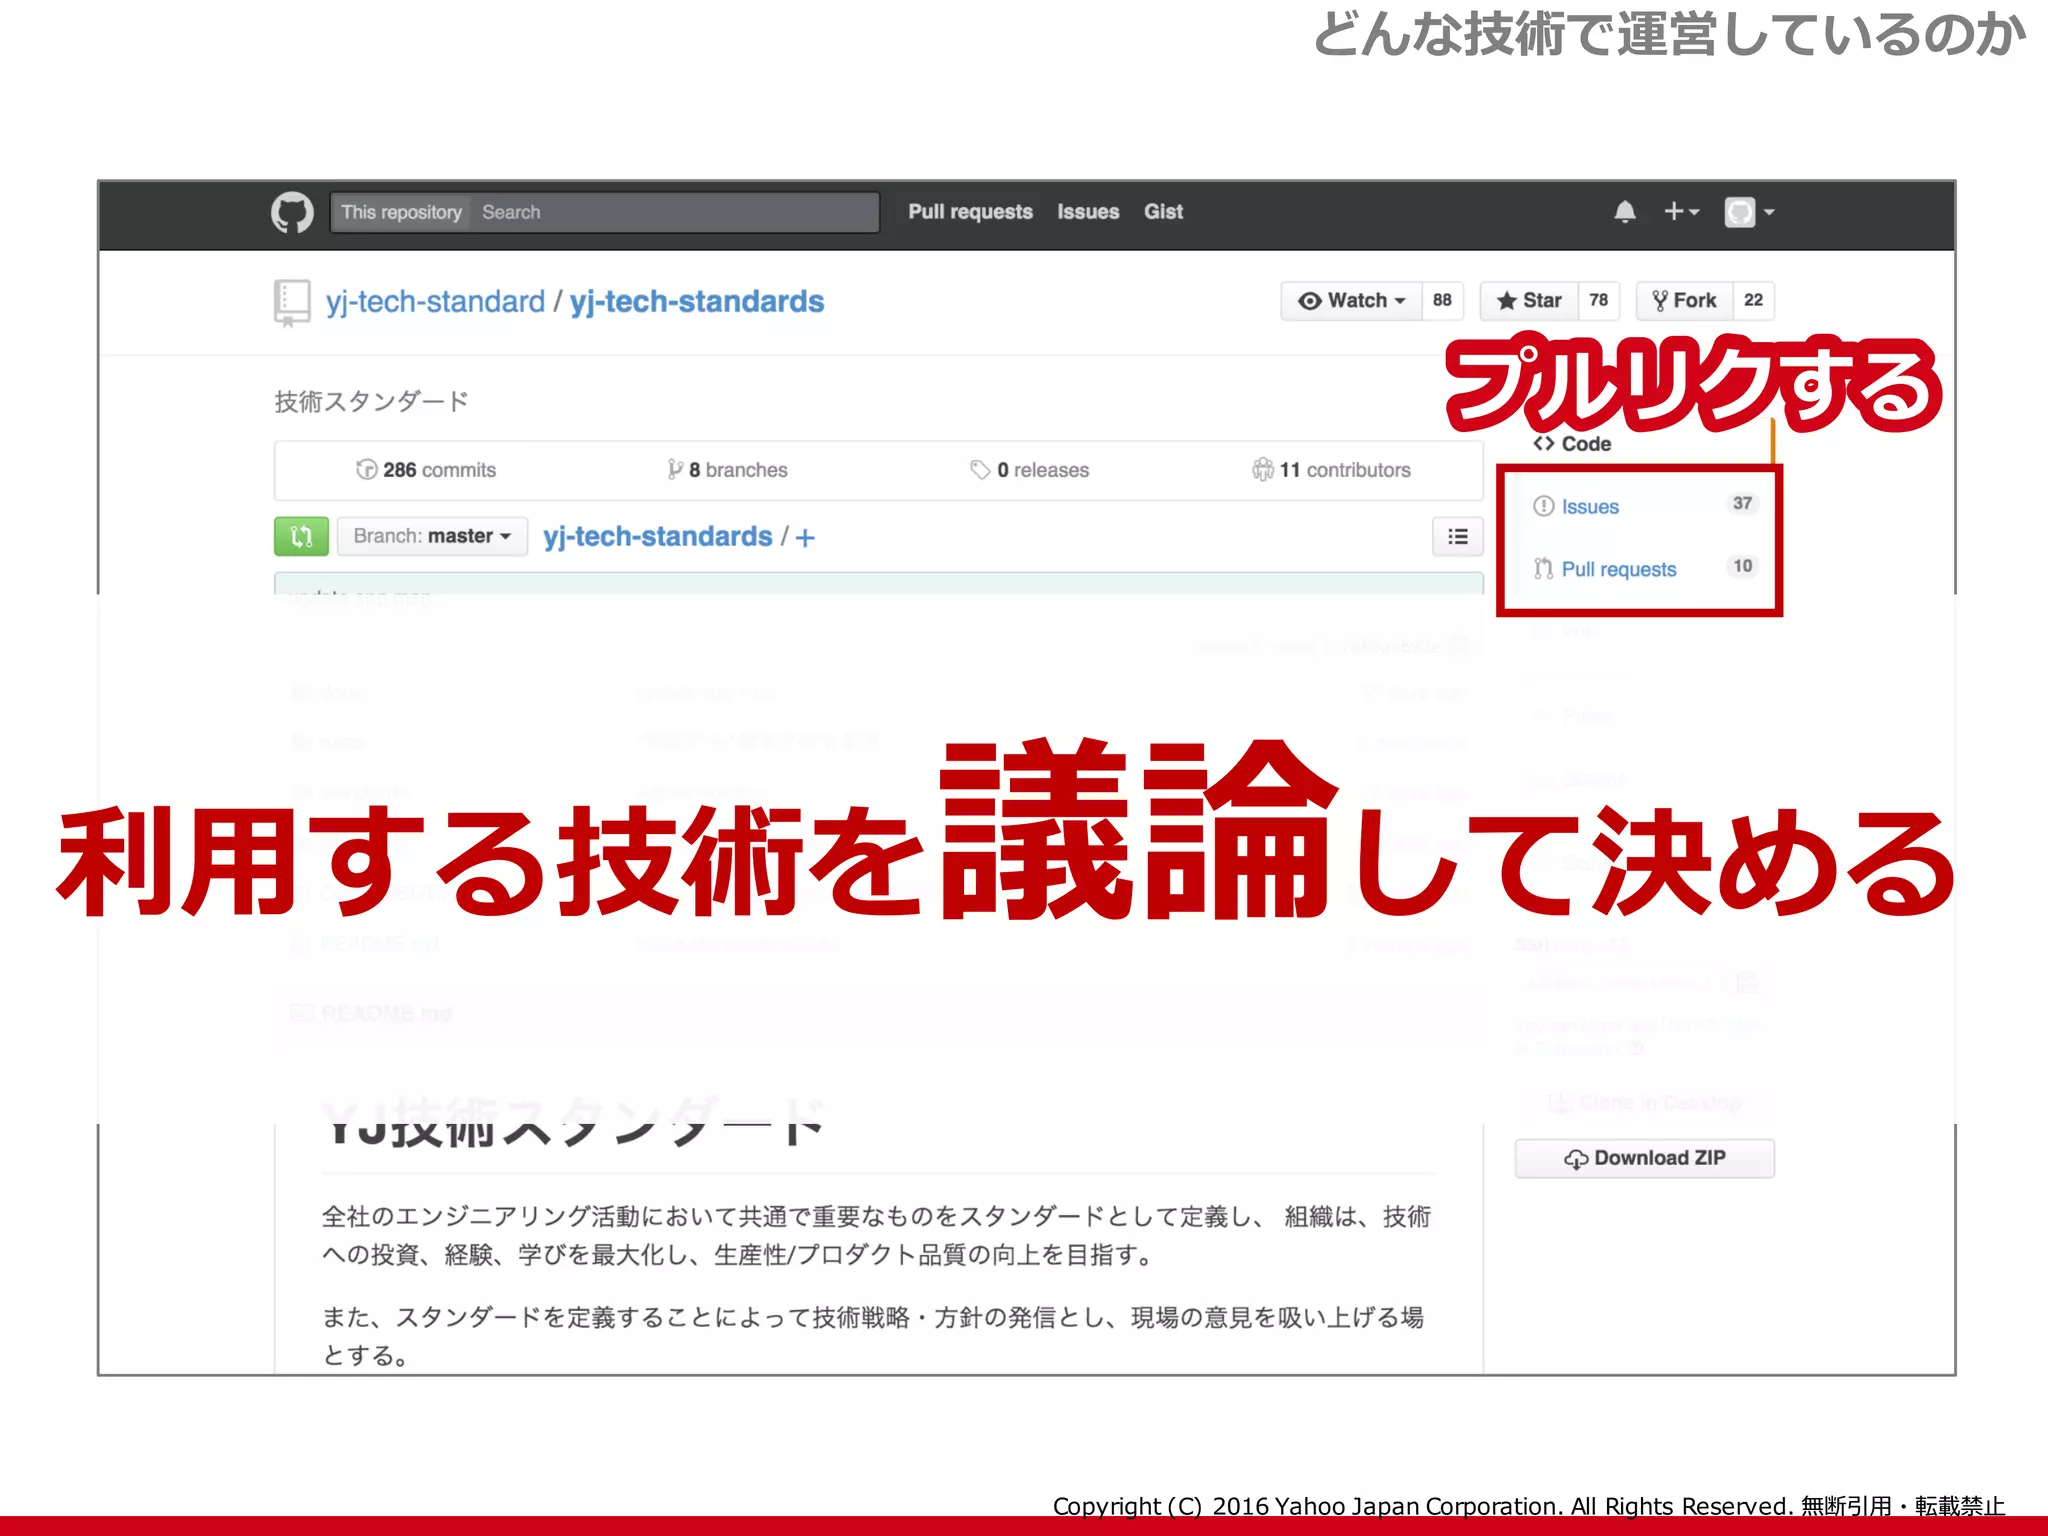Viewport: 2048px width, 1536px height.
Task: View the 78 stargazers count
Action: pos(1598,301)
